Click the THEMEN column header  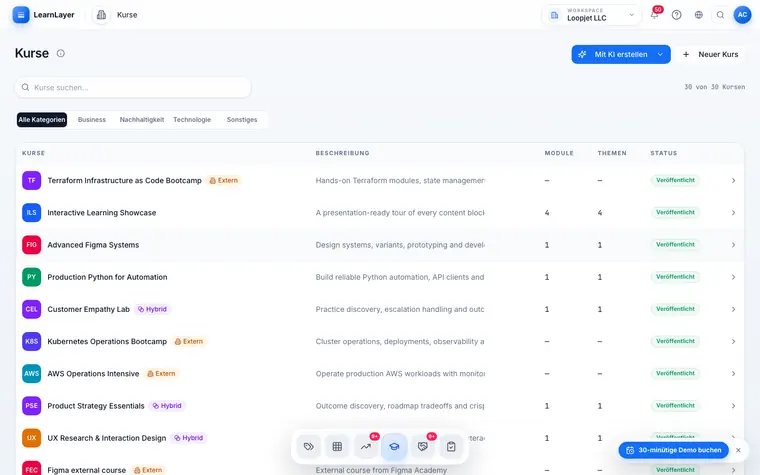(x=612, y=153)
